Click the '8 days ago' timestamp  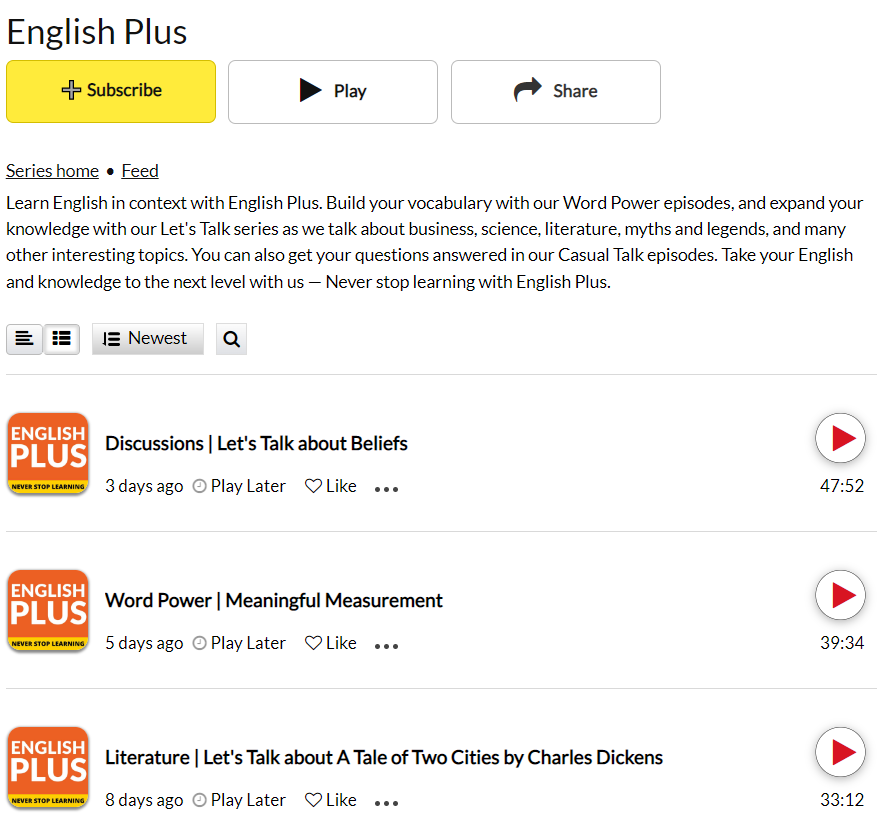click(x=144, y=800)
